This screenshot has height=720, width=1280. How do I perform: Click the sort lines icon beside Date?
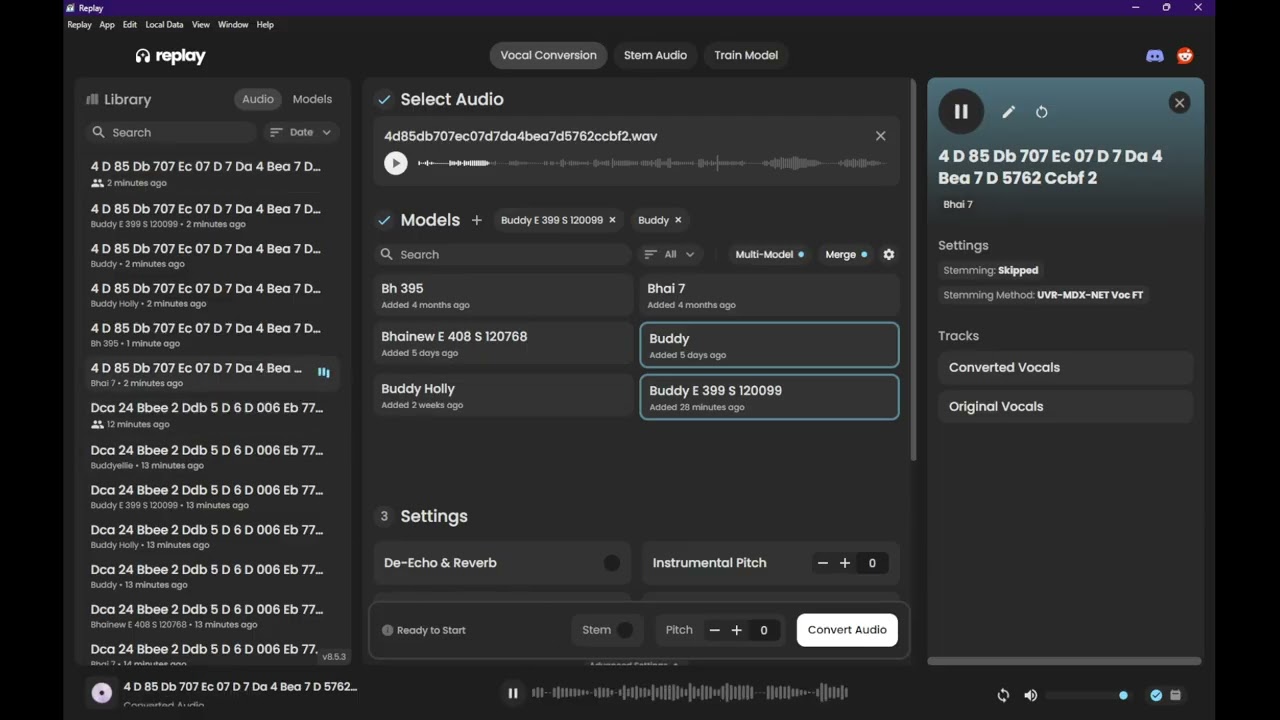pyautogui.click(x=276, y=132)
